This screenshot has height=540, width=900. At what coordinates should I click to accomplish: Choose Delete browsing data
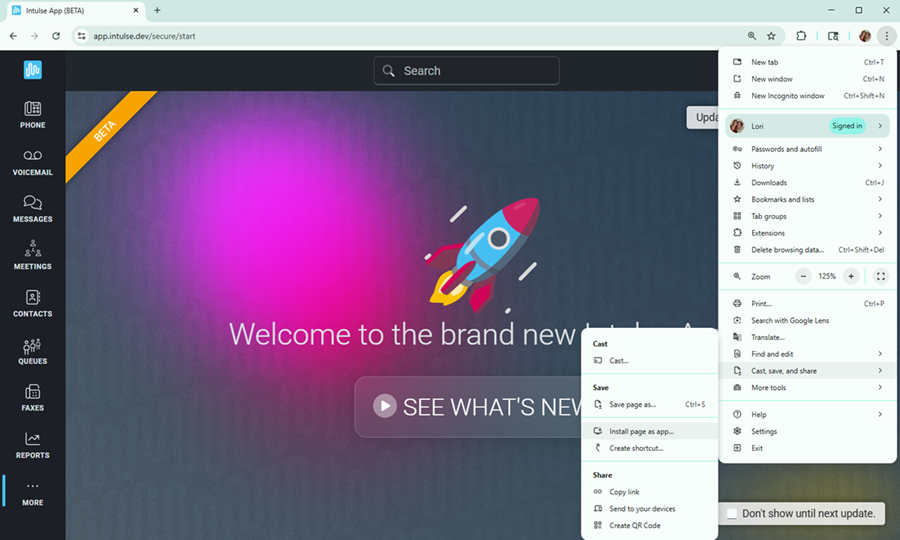coord(807,250)
